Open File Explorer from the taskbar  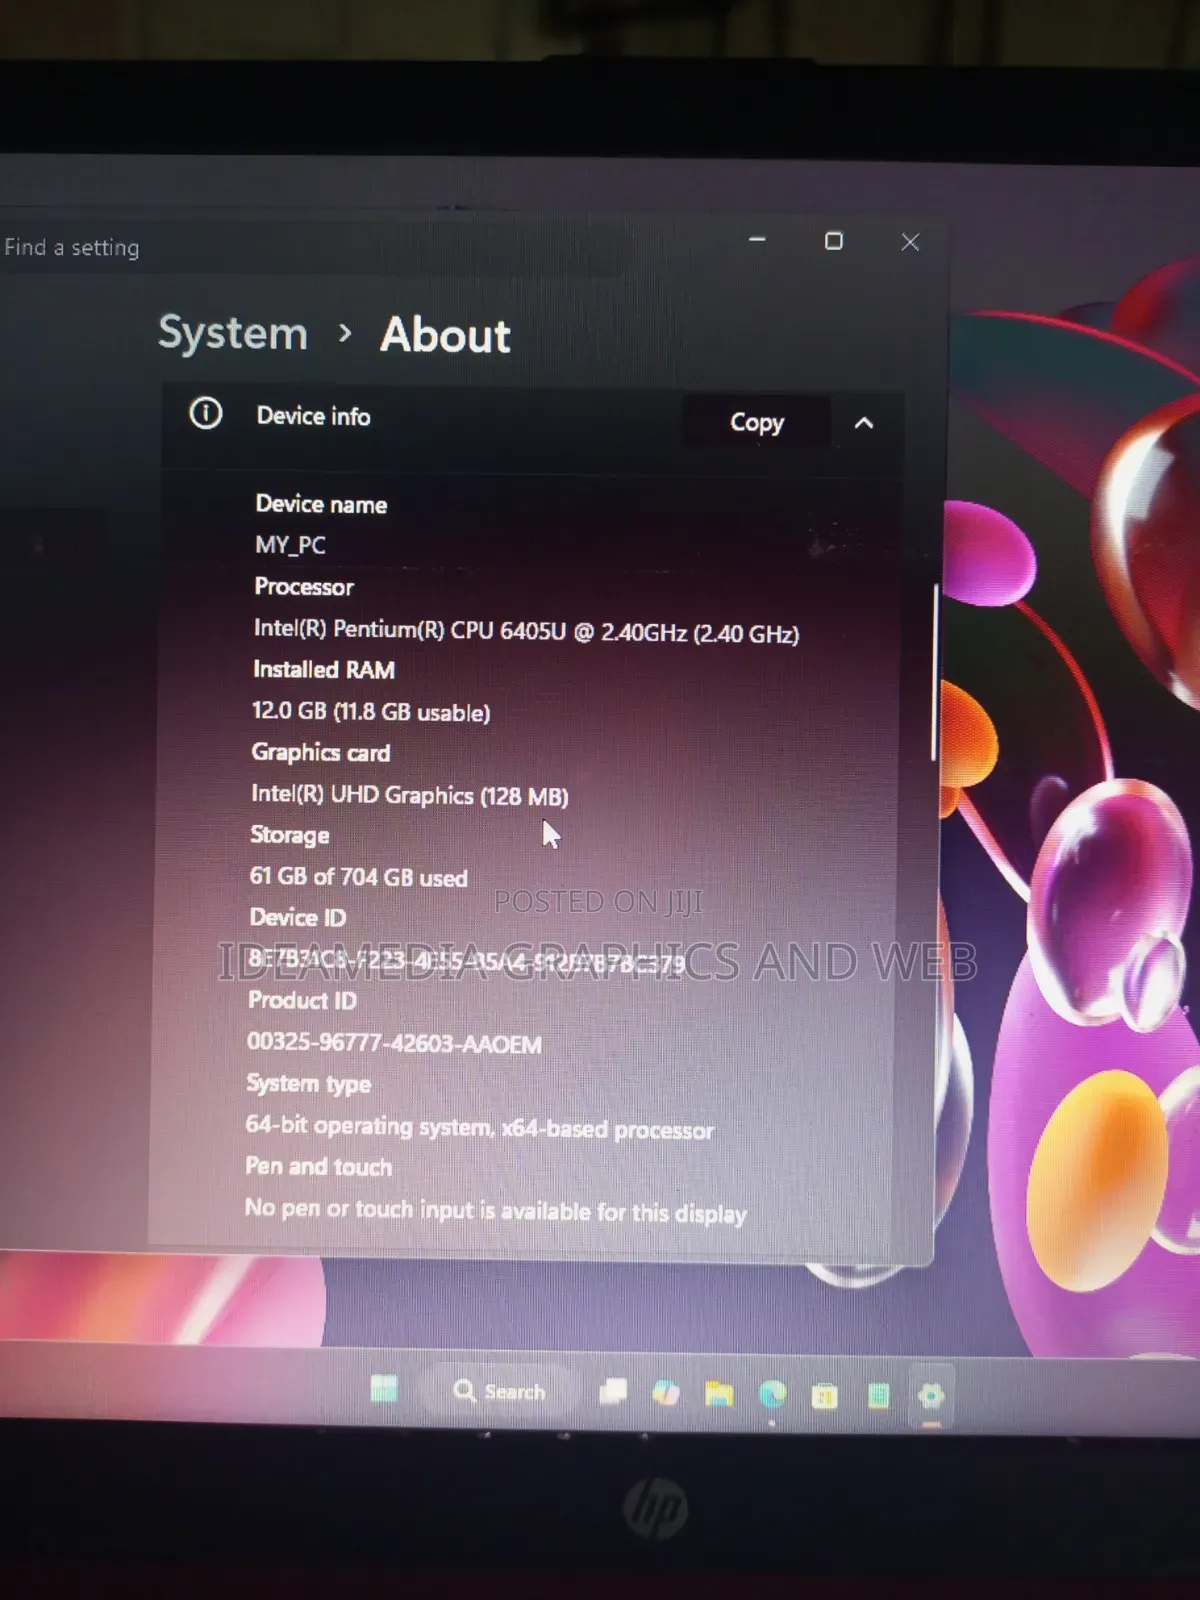point(718,1394)
